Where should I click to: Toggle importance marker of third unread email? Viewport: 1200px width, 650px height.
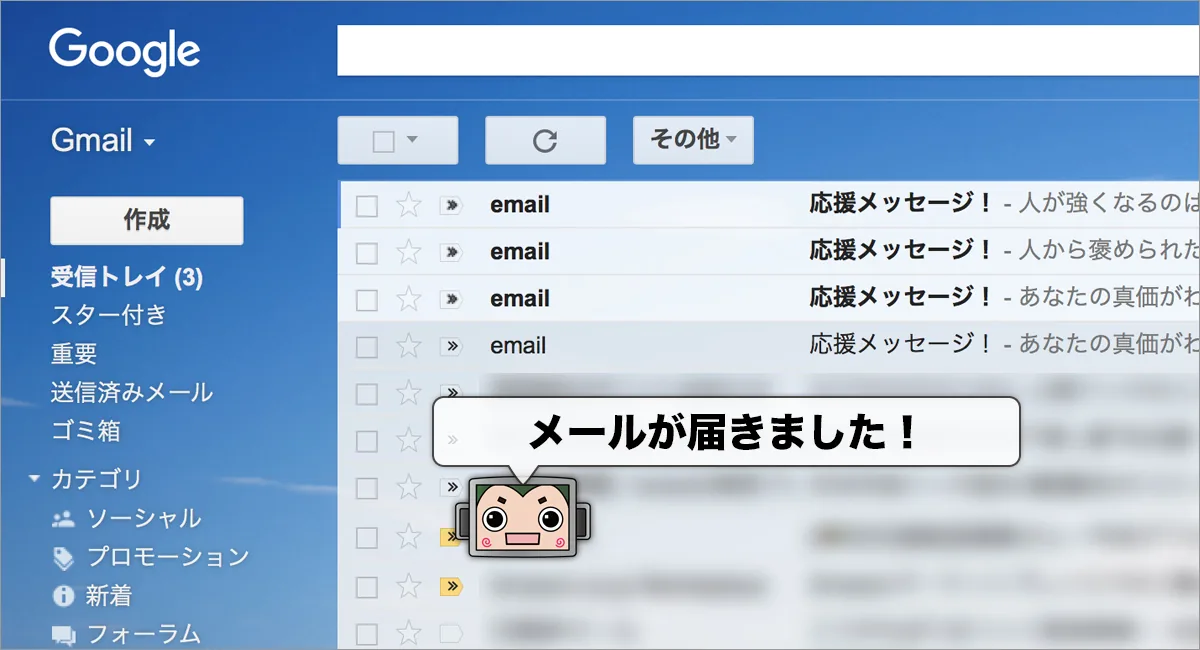451,299
